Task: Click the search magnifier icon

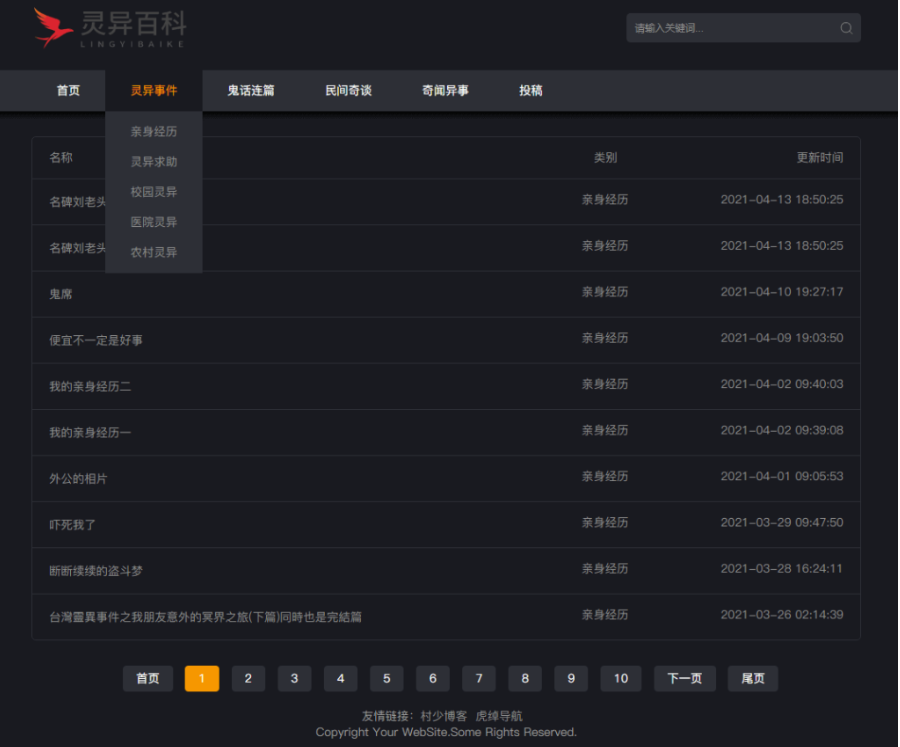Action: 846,28
